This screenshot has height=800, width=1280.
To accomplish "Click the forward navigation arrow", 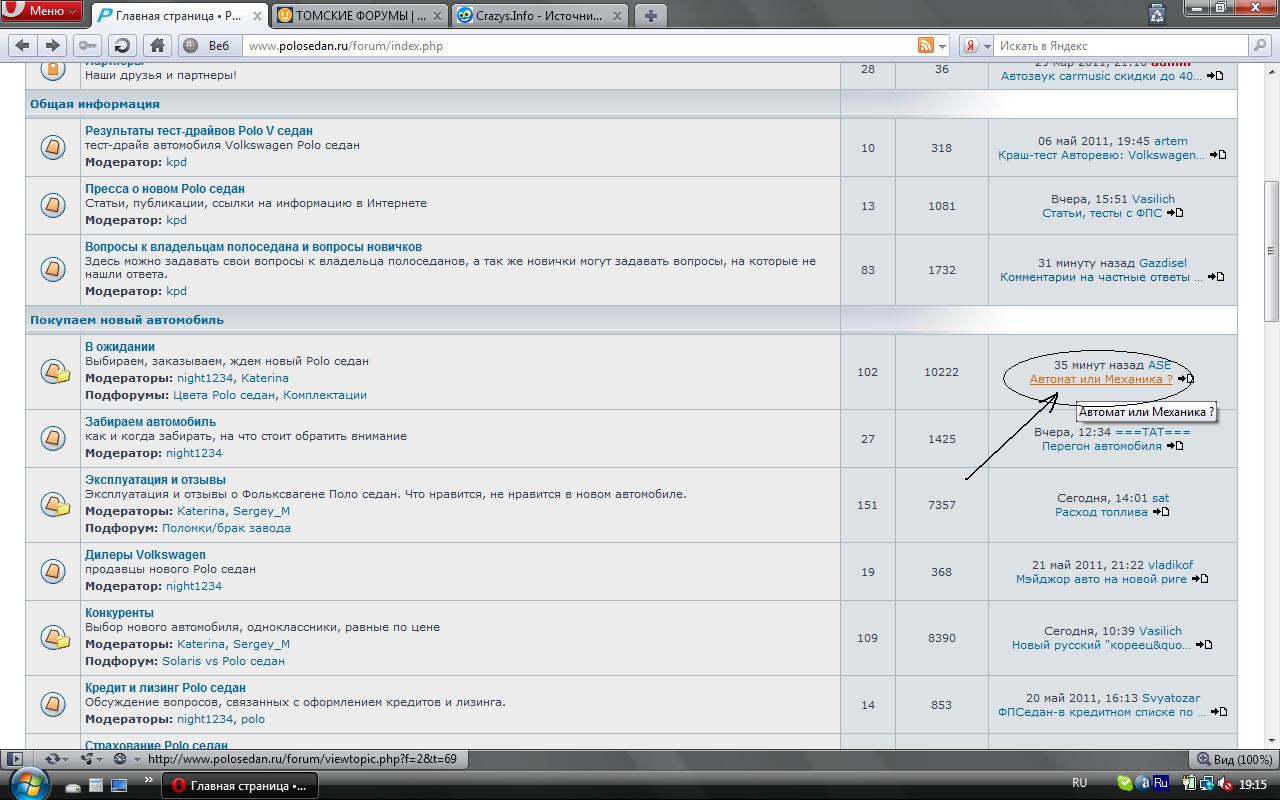I will (x=53, y=45).
